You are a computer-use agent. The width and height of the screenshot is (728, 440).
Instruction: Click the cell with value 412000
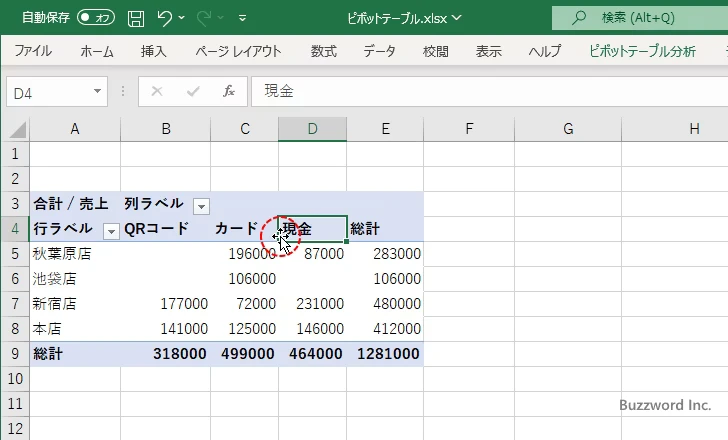385,329
